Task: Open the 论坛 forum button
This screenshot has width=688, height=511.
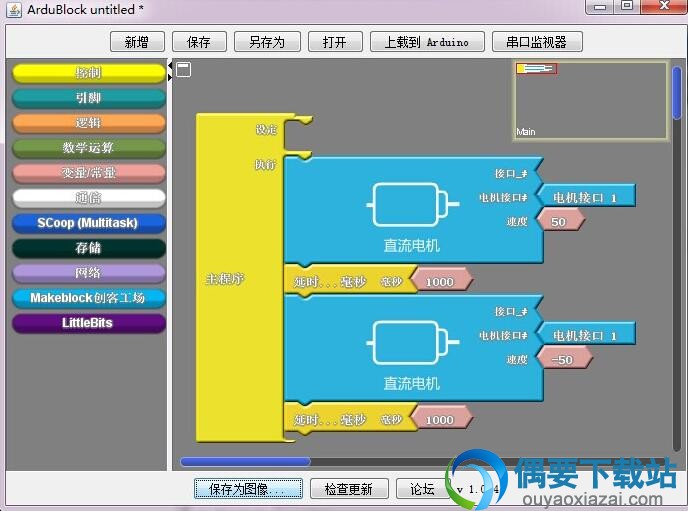Action: [423, 489]
